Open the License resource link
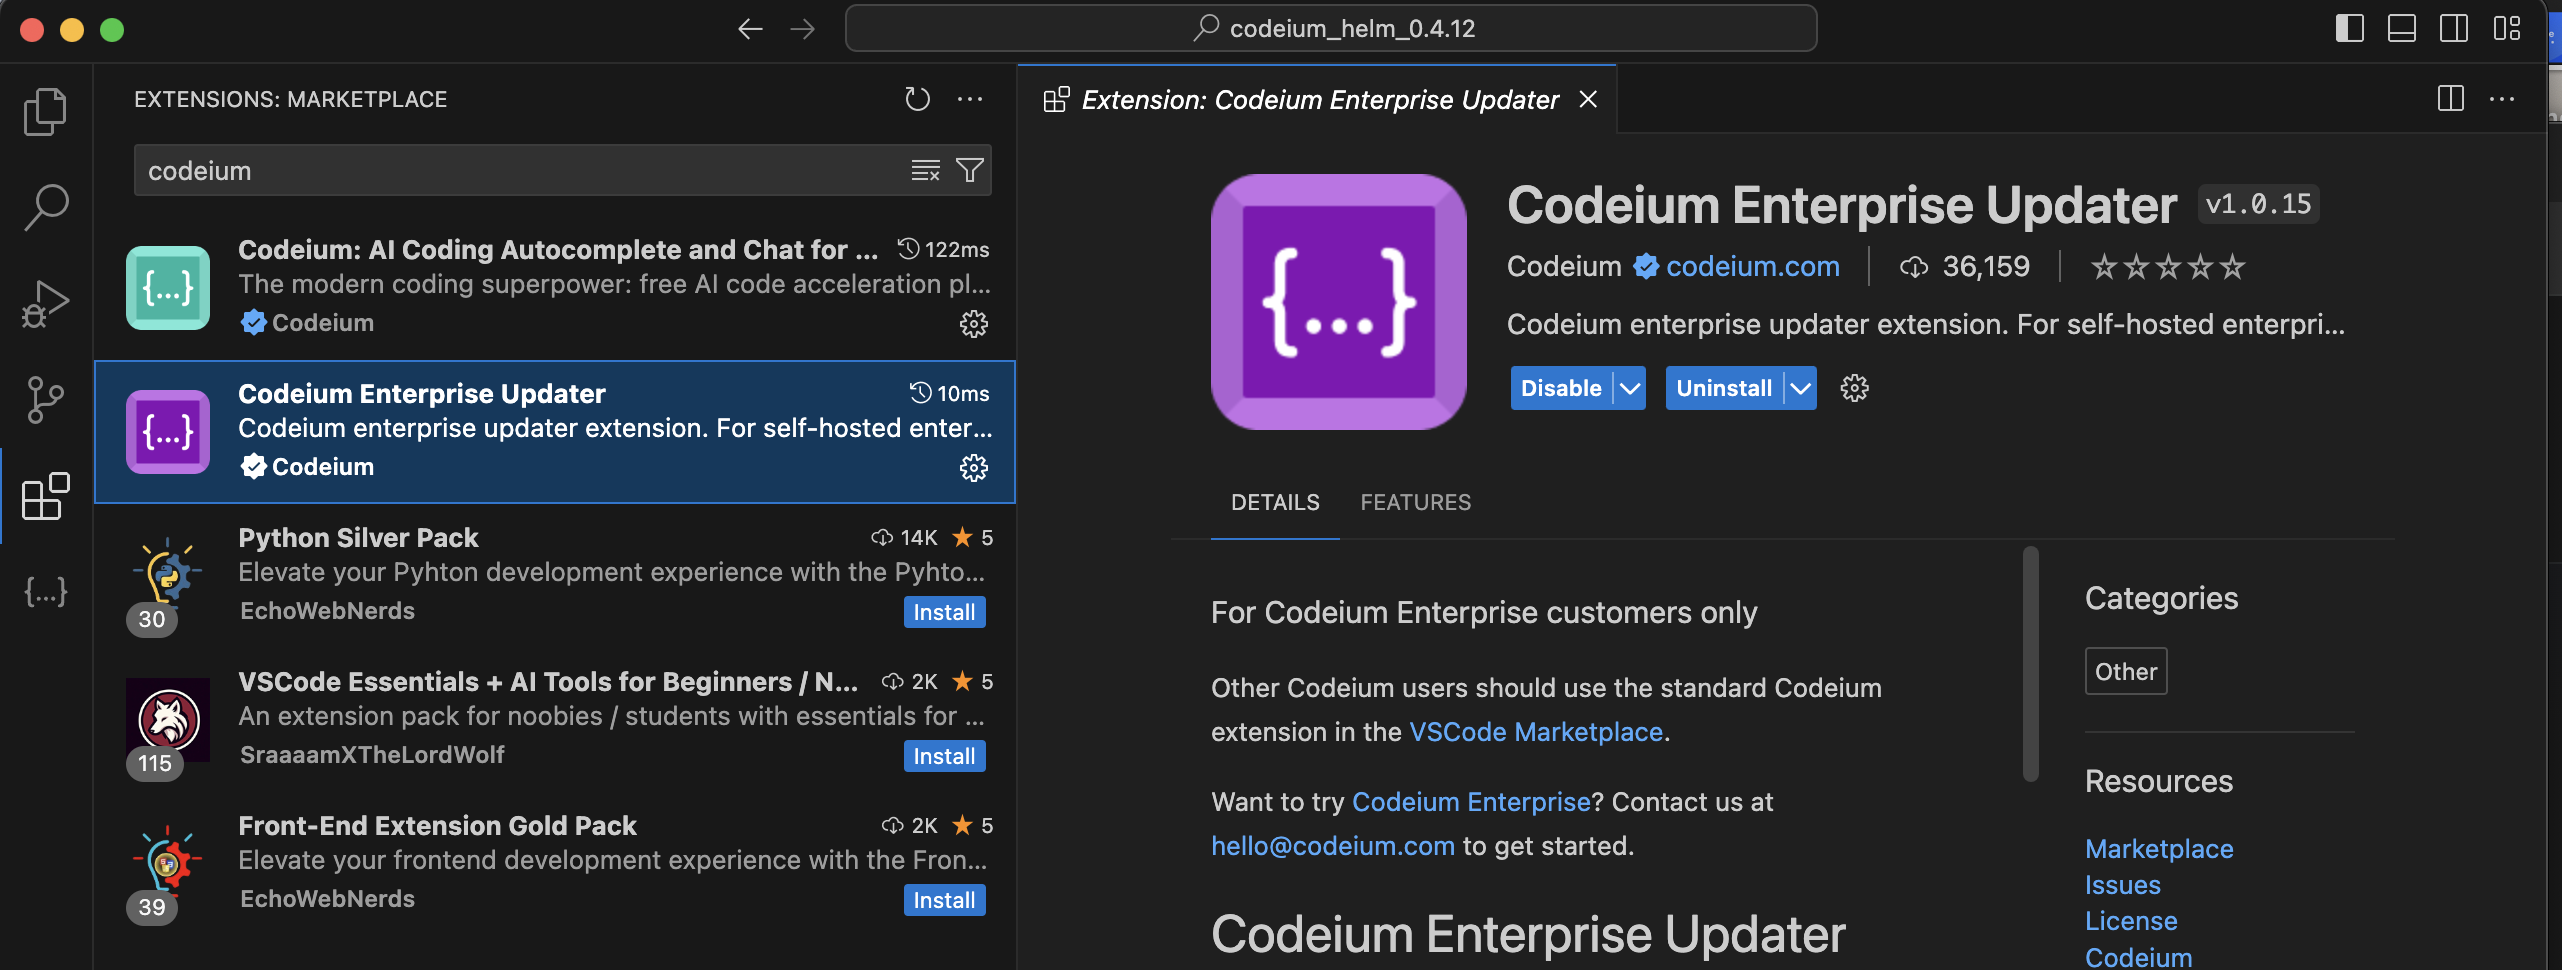Image resolution: width=2562 pixels, height=970 pixels. click(x=2131, y=921)
